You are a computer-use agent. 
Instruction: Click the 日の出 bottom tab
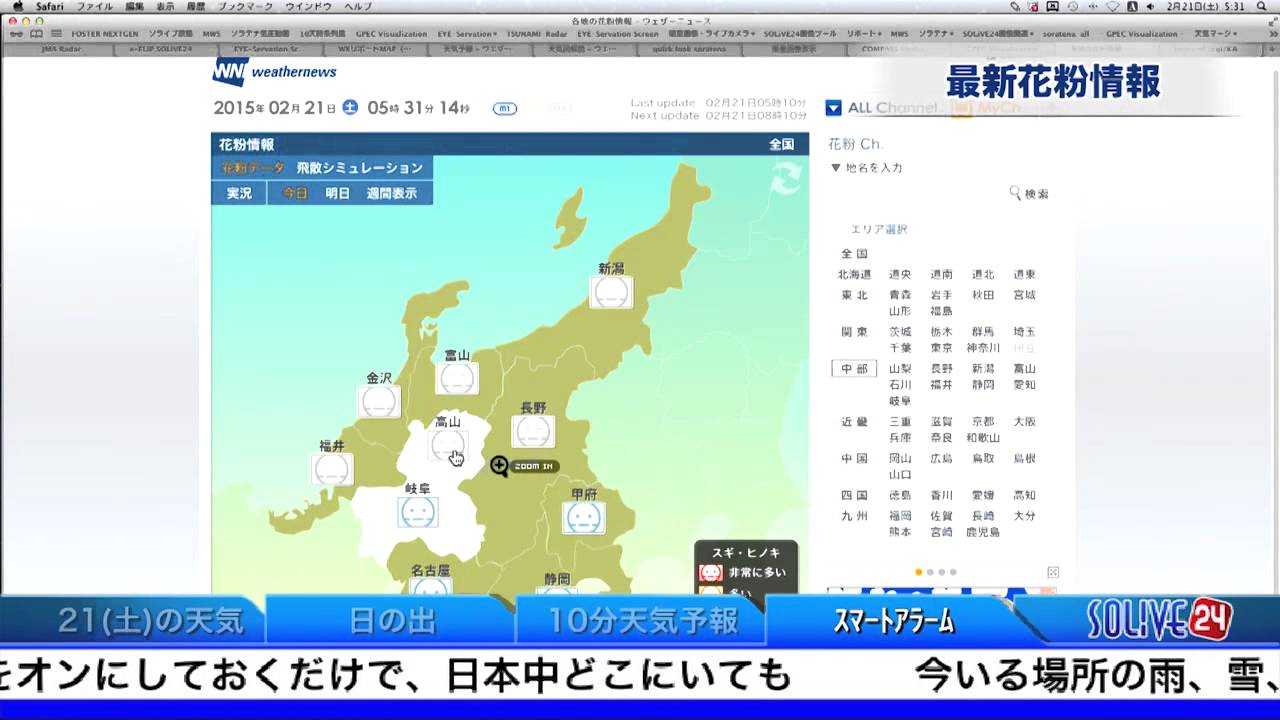[392, 622]
